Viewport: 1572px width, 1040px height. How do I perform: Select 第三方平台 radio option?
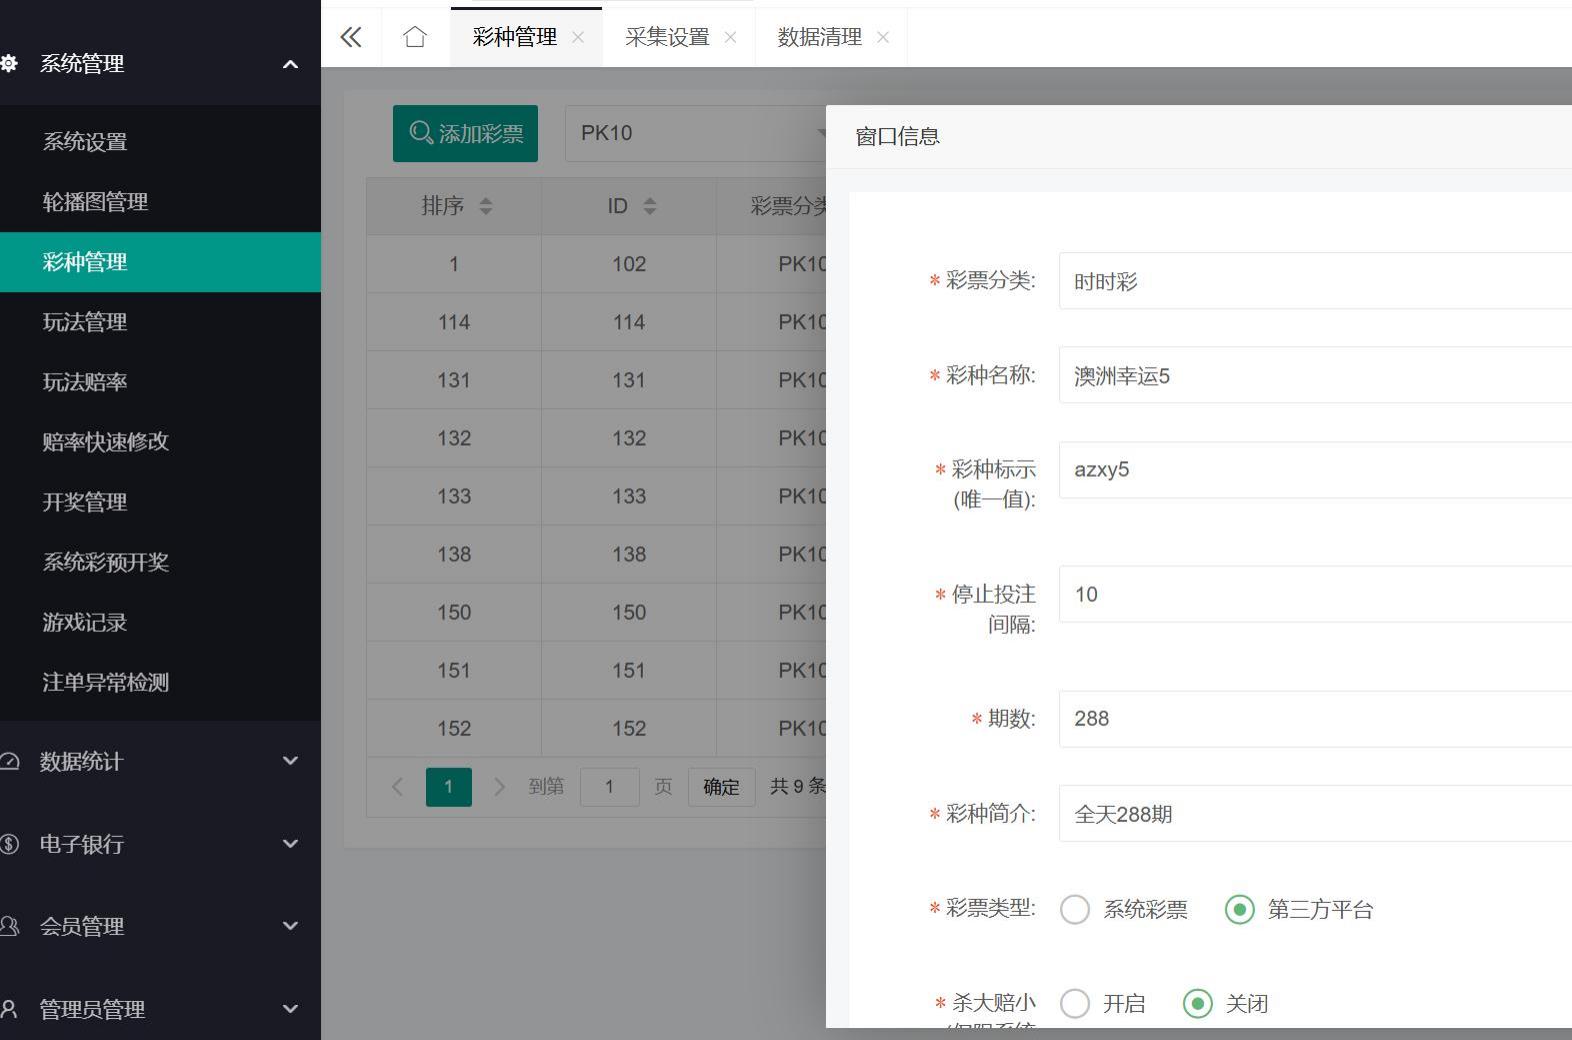(1240, 909)
